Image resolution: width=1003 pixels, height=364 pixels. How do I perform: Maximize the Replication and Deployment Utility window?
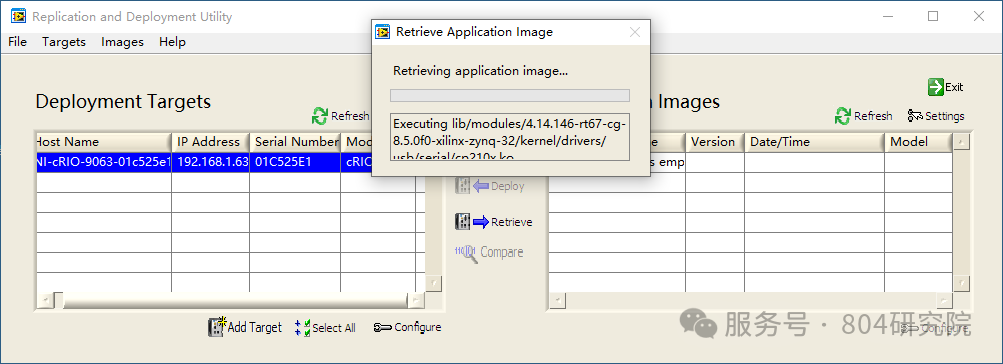[x=933, y=17]
